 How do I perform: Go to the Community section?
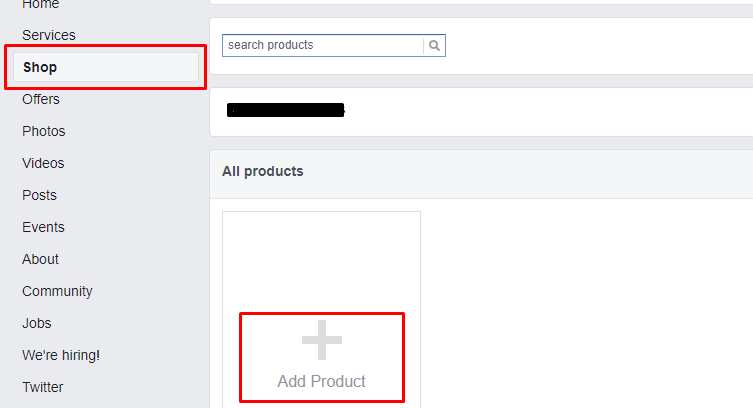pos(57,291)
